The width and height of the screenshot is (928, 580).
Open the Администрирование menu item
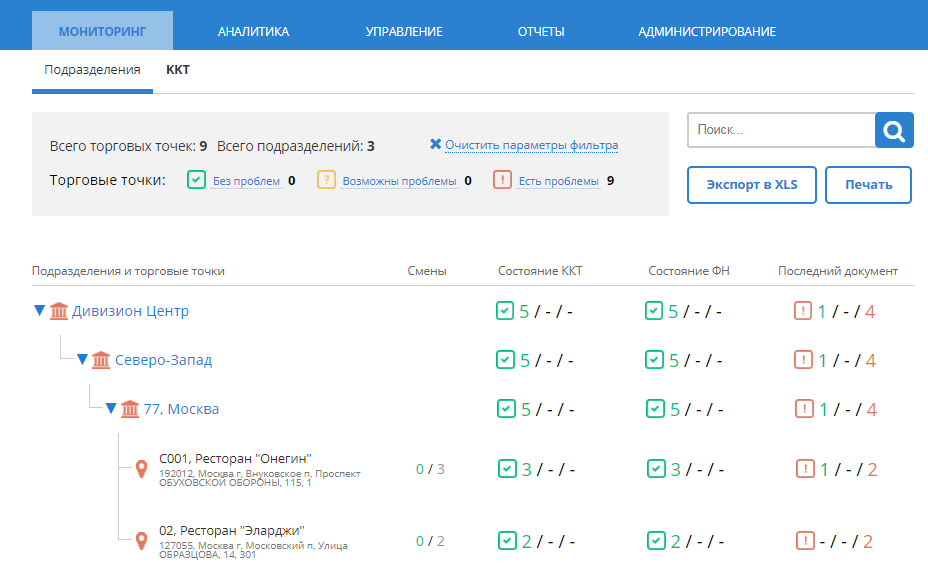(707, 31)
